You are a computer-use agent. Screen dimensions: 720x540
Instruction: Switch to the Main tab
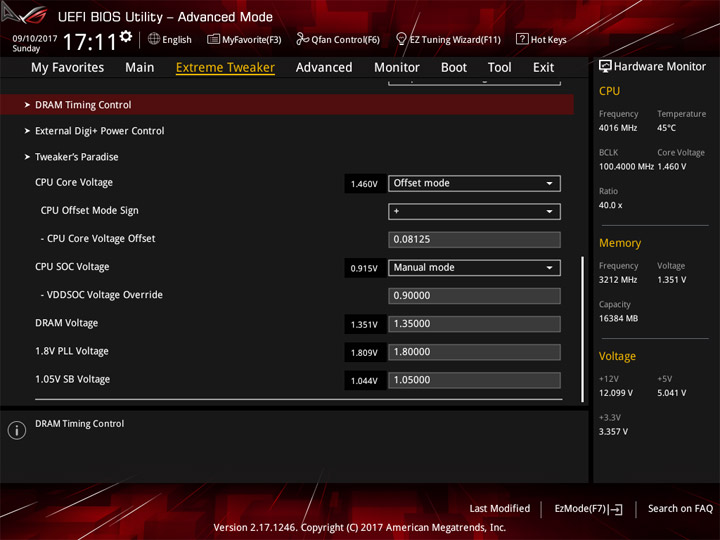(x=140, y=68)
